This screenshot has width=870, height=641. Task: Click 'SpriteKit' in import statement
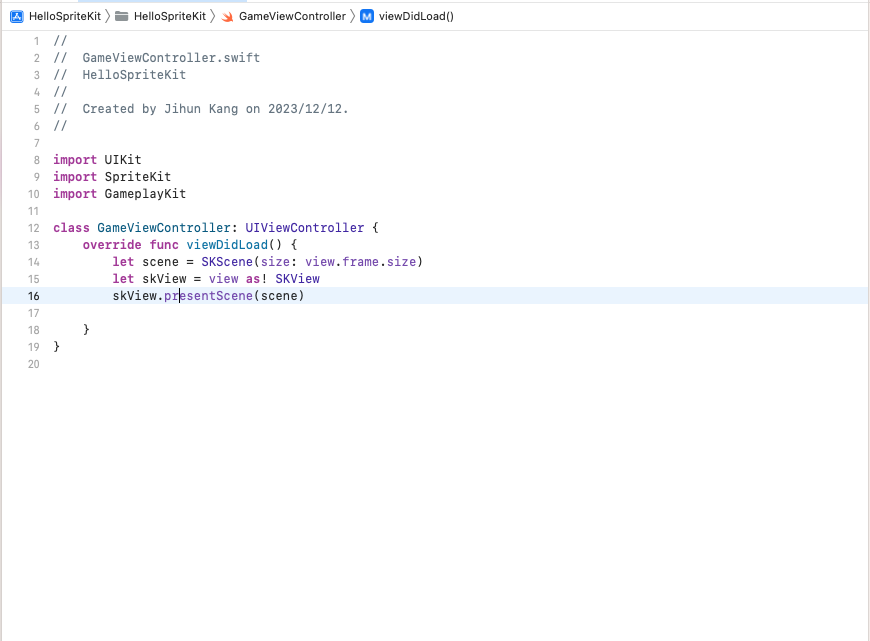tap(138, 177)
